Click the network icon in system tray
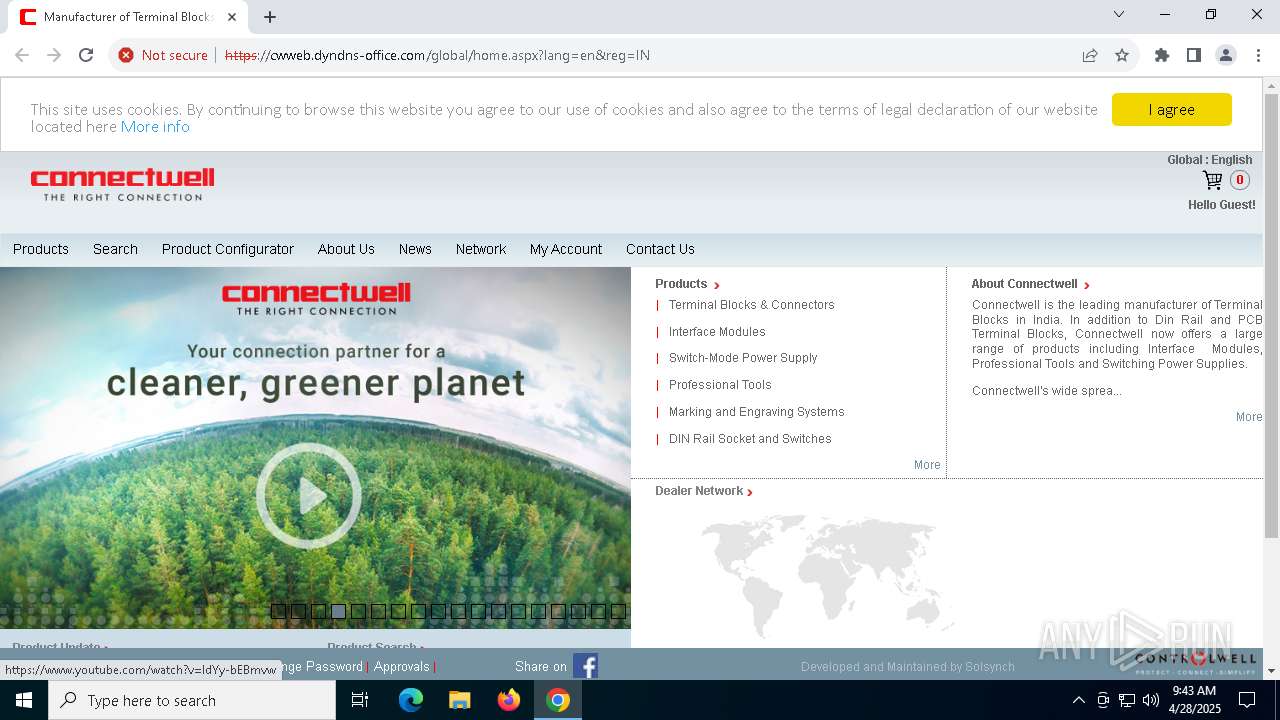Screen dimensions: 1280x720 pyautogui.click(x=1127, y=700)
